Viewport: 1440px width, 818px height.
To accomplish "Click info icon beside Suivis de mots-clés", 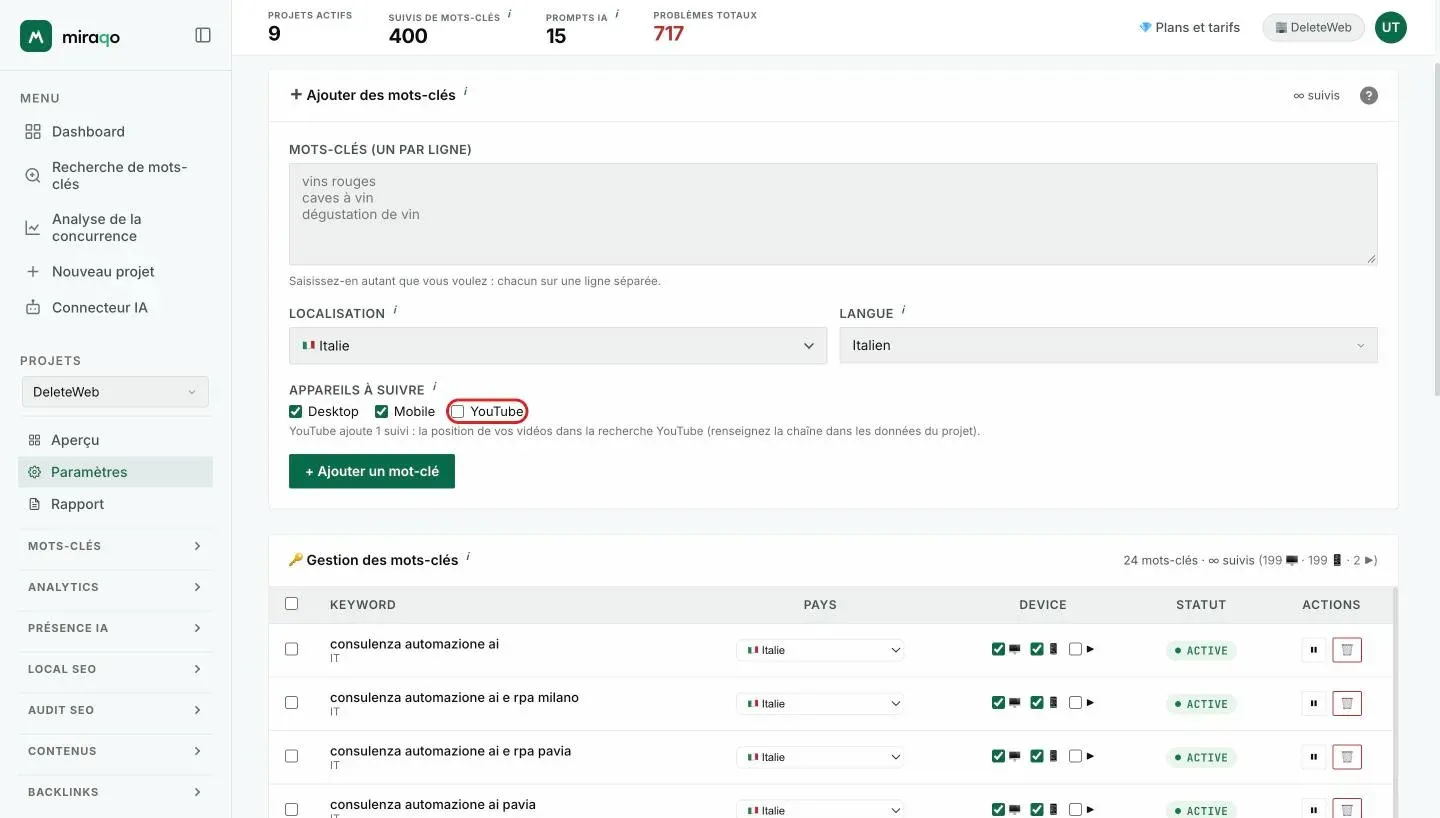I will coord(509,14).
